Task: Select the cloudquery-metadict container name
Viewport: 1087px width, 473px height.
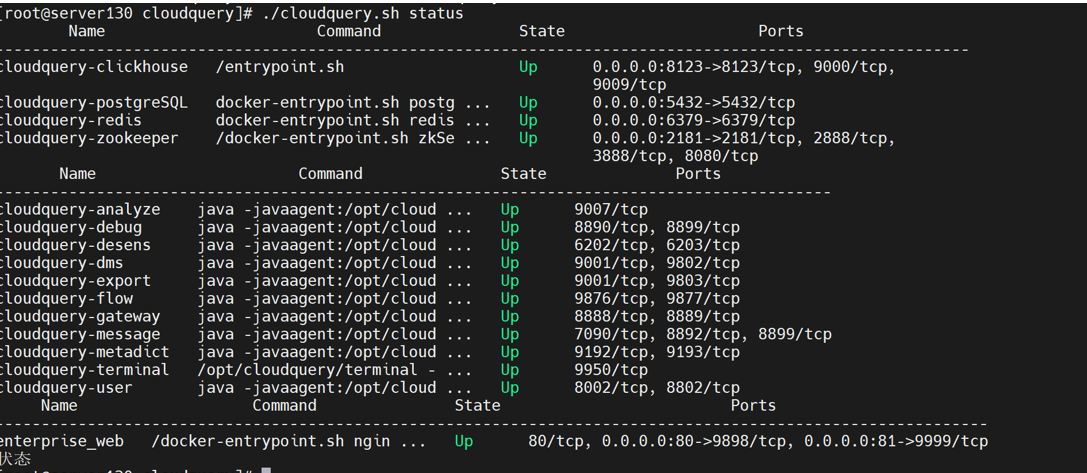Action: tap(85, 352)
